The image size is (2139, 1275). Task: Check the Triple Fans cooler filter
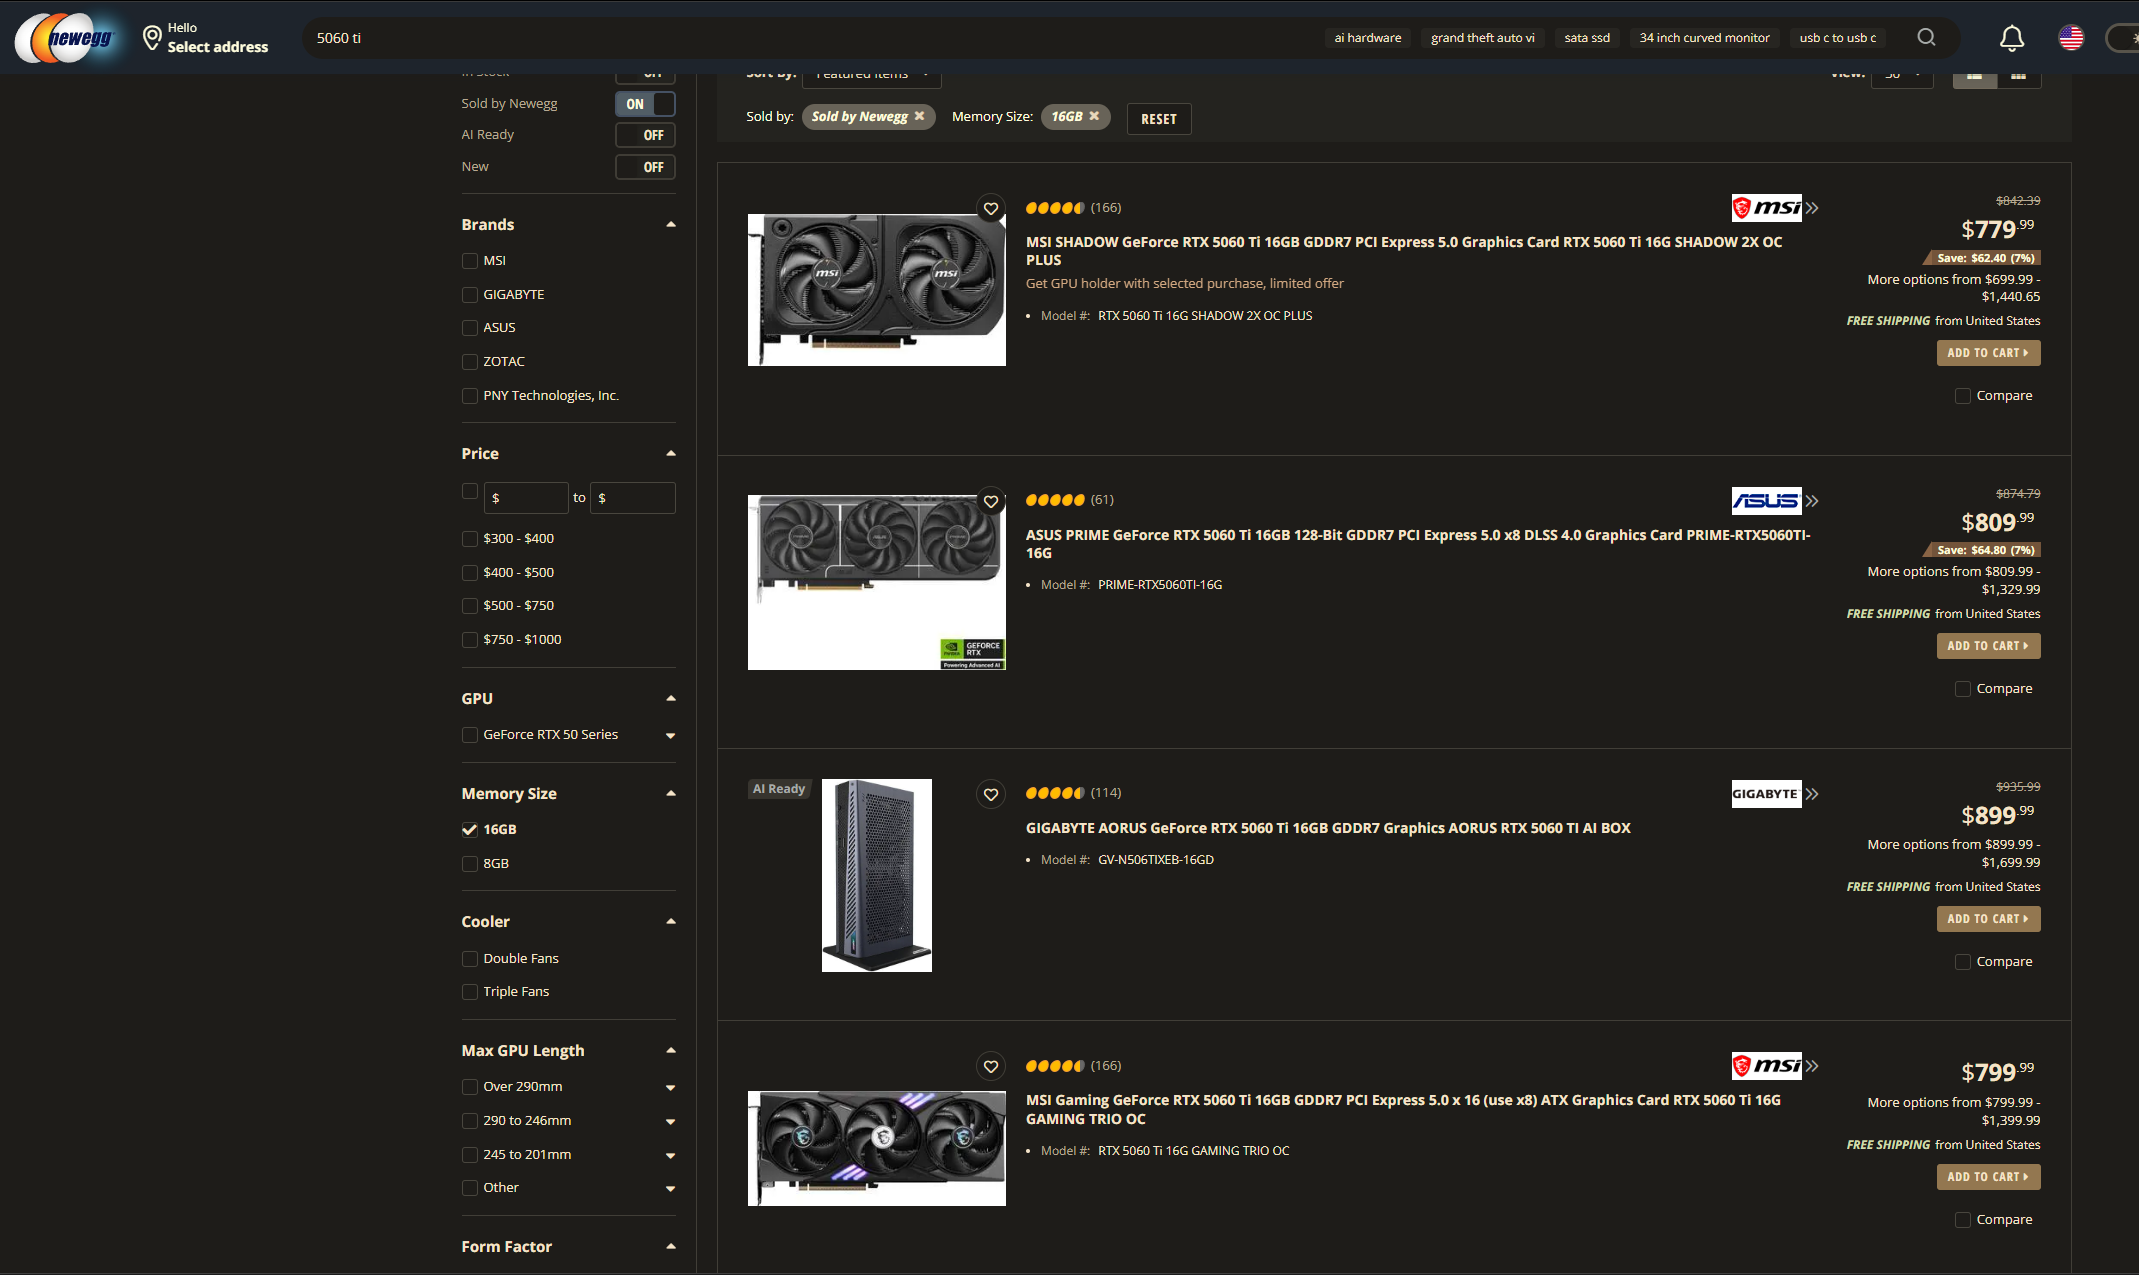click(x=470, y=992)
